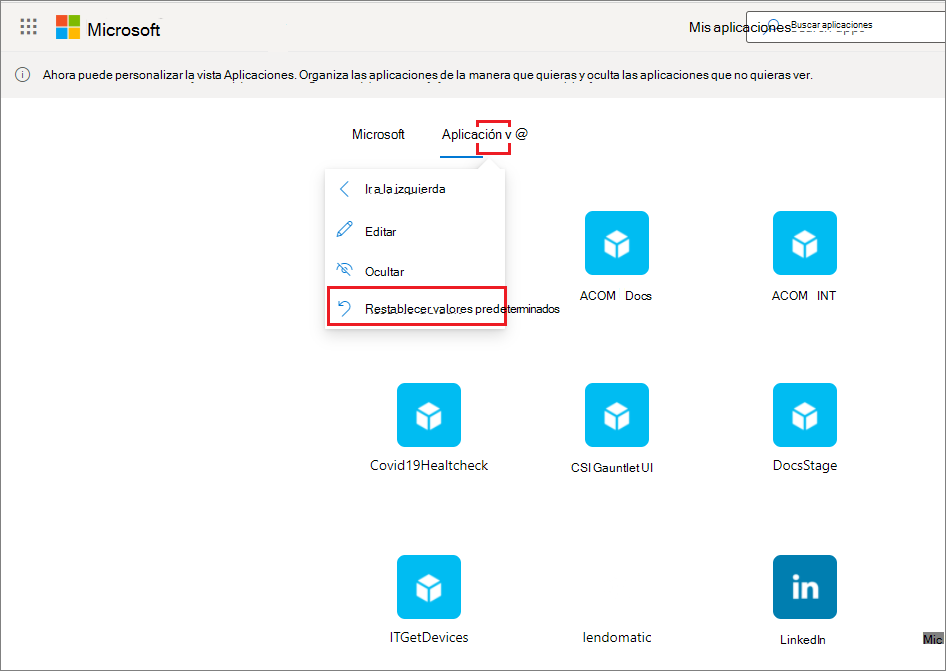Launch the Covid19Healtcheck app icon
This screenshot has width=946, height=671.
[429, 415]
